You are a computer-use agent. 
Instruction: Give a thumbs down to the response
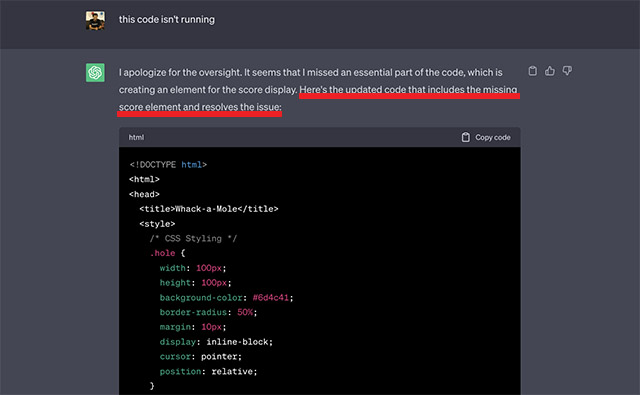567,71
